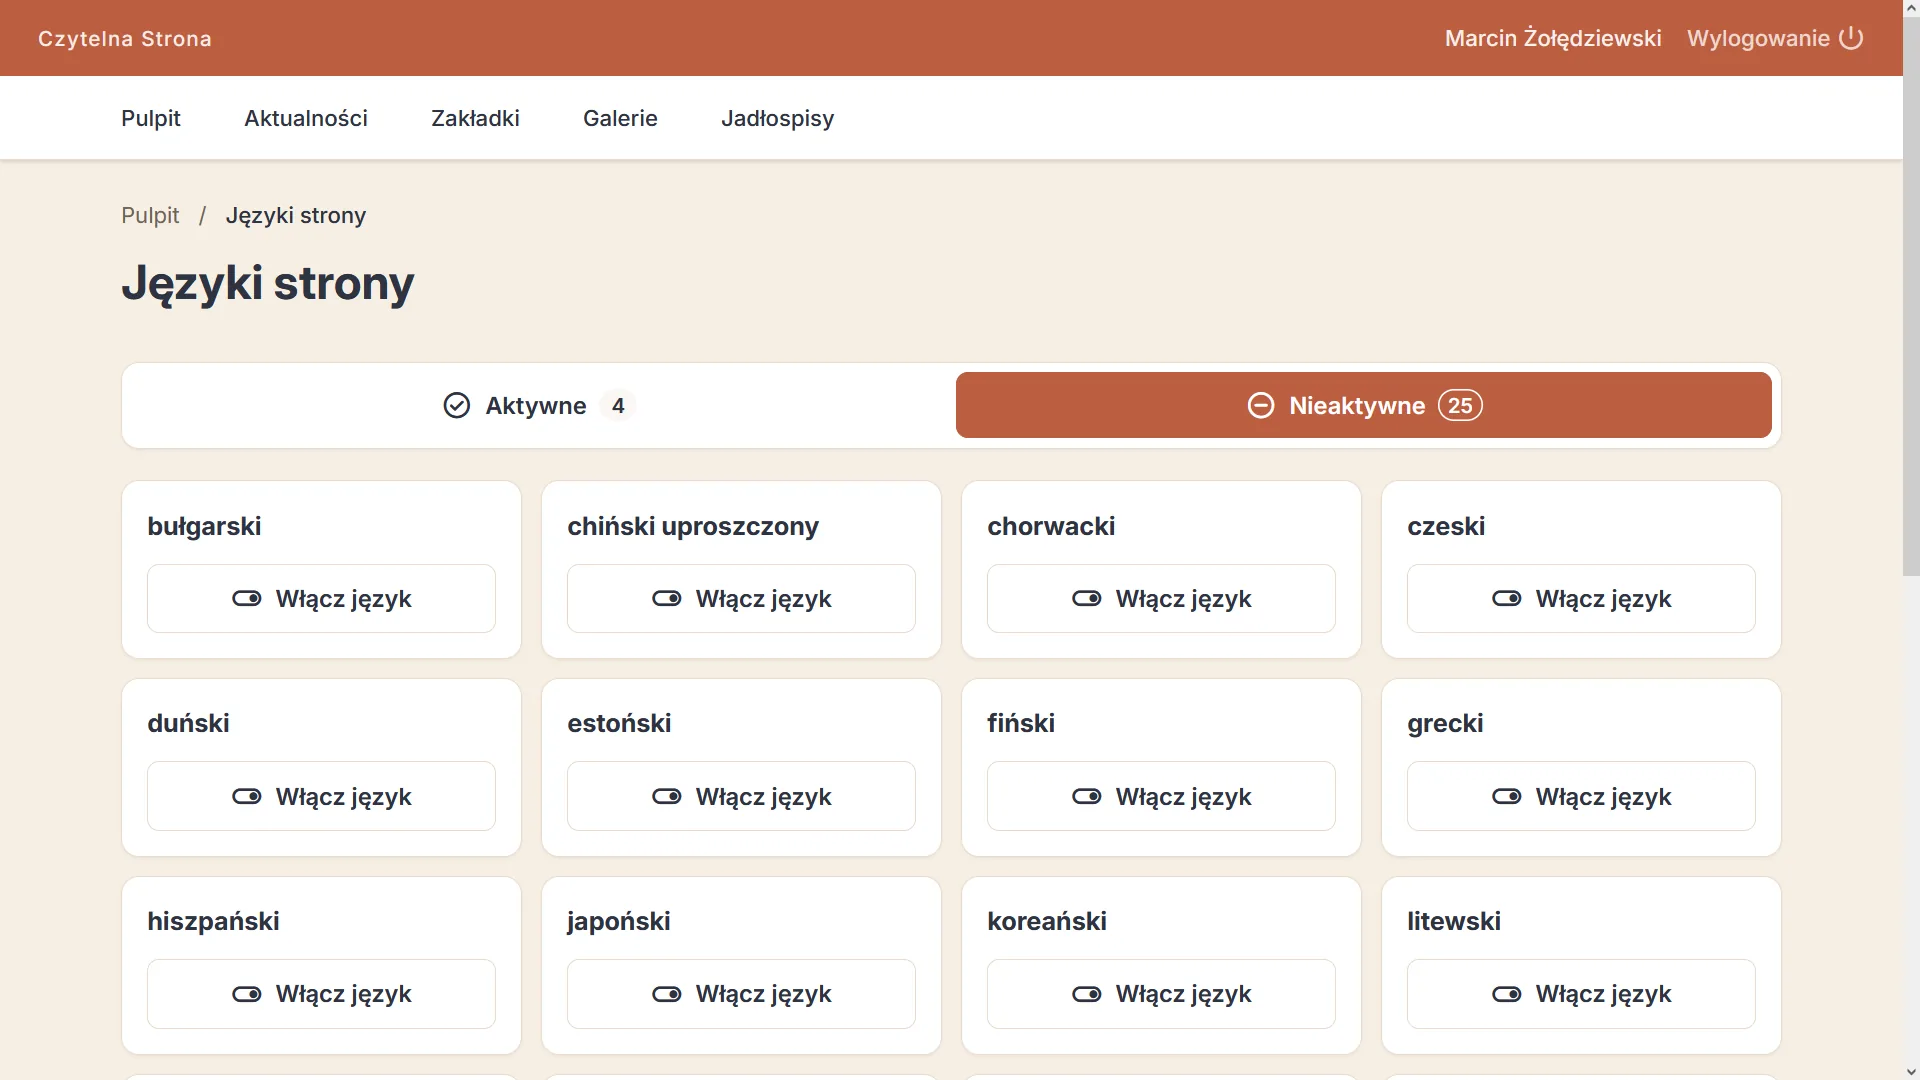The image size is (1920, 1080).
Task: Click the toggle icon in the estoński card
Action: (x=667, y=796)
